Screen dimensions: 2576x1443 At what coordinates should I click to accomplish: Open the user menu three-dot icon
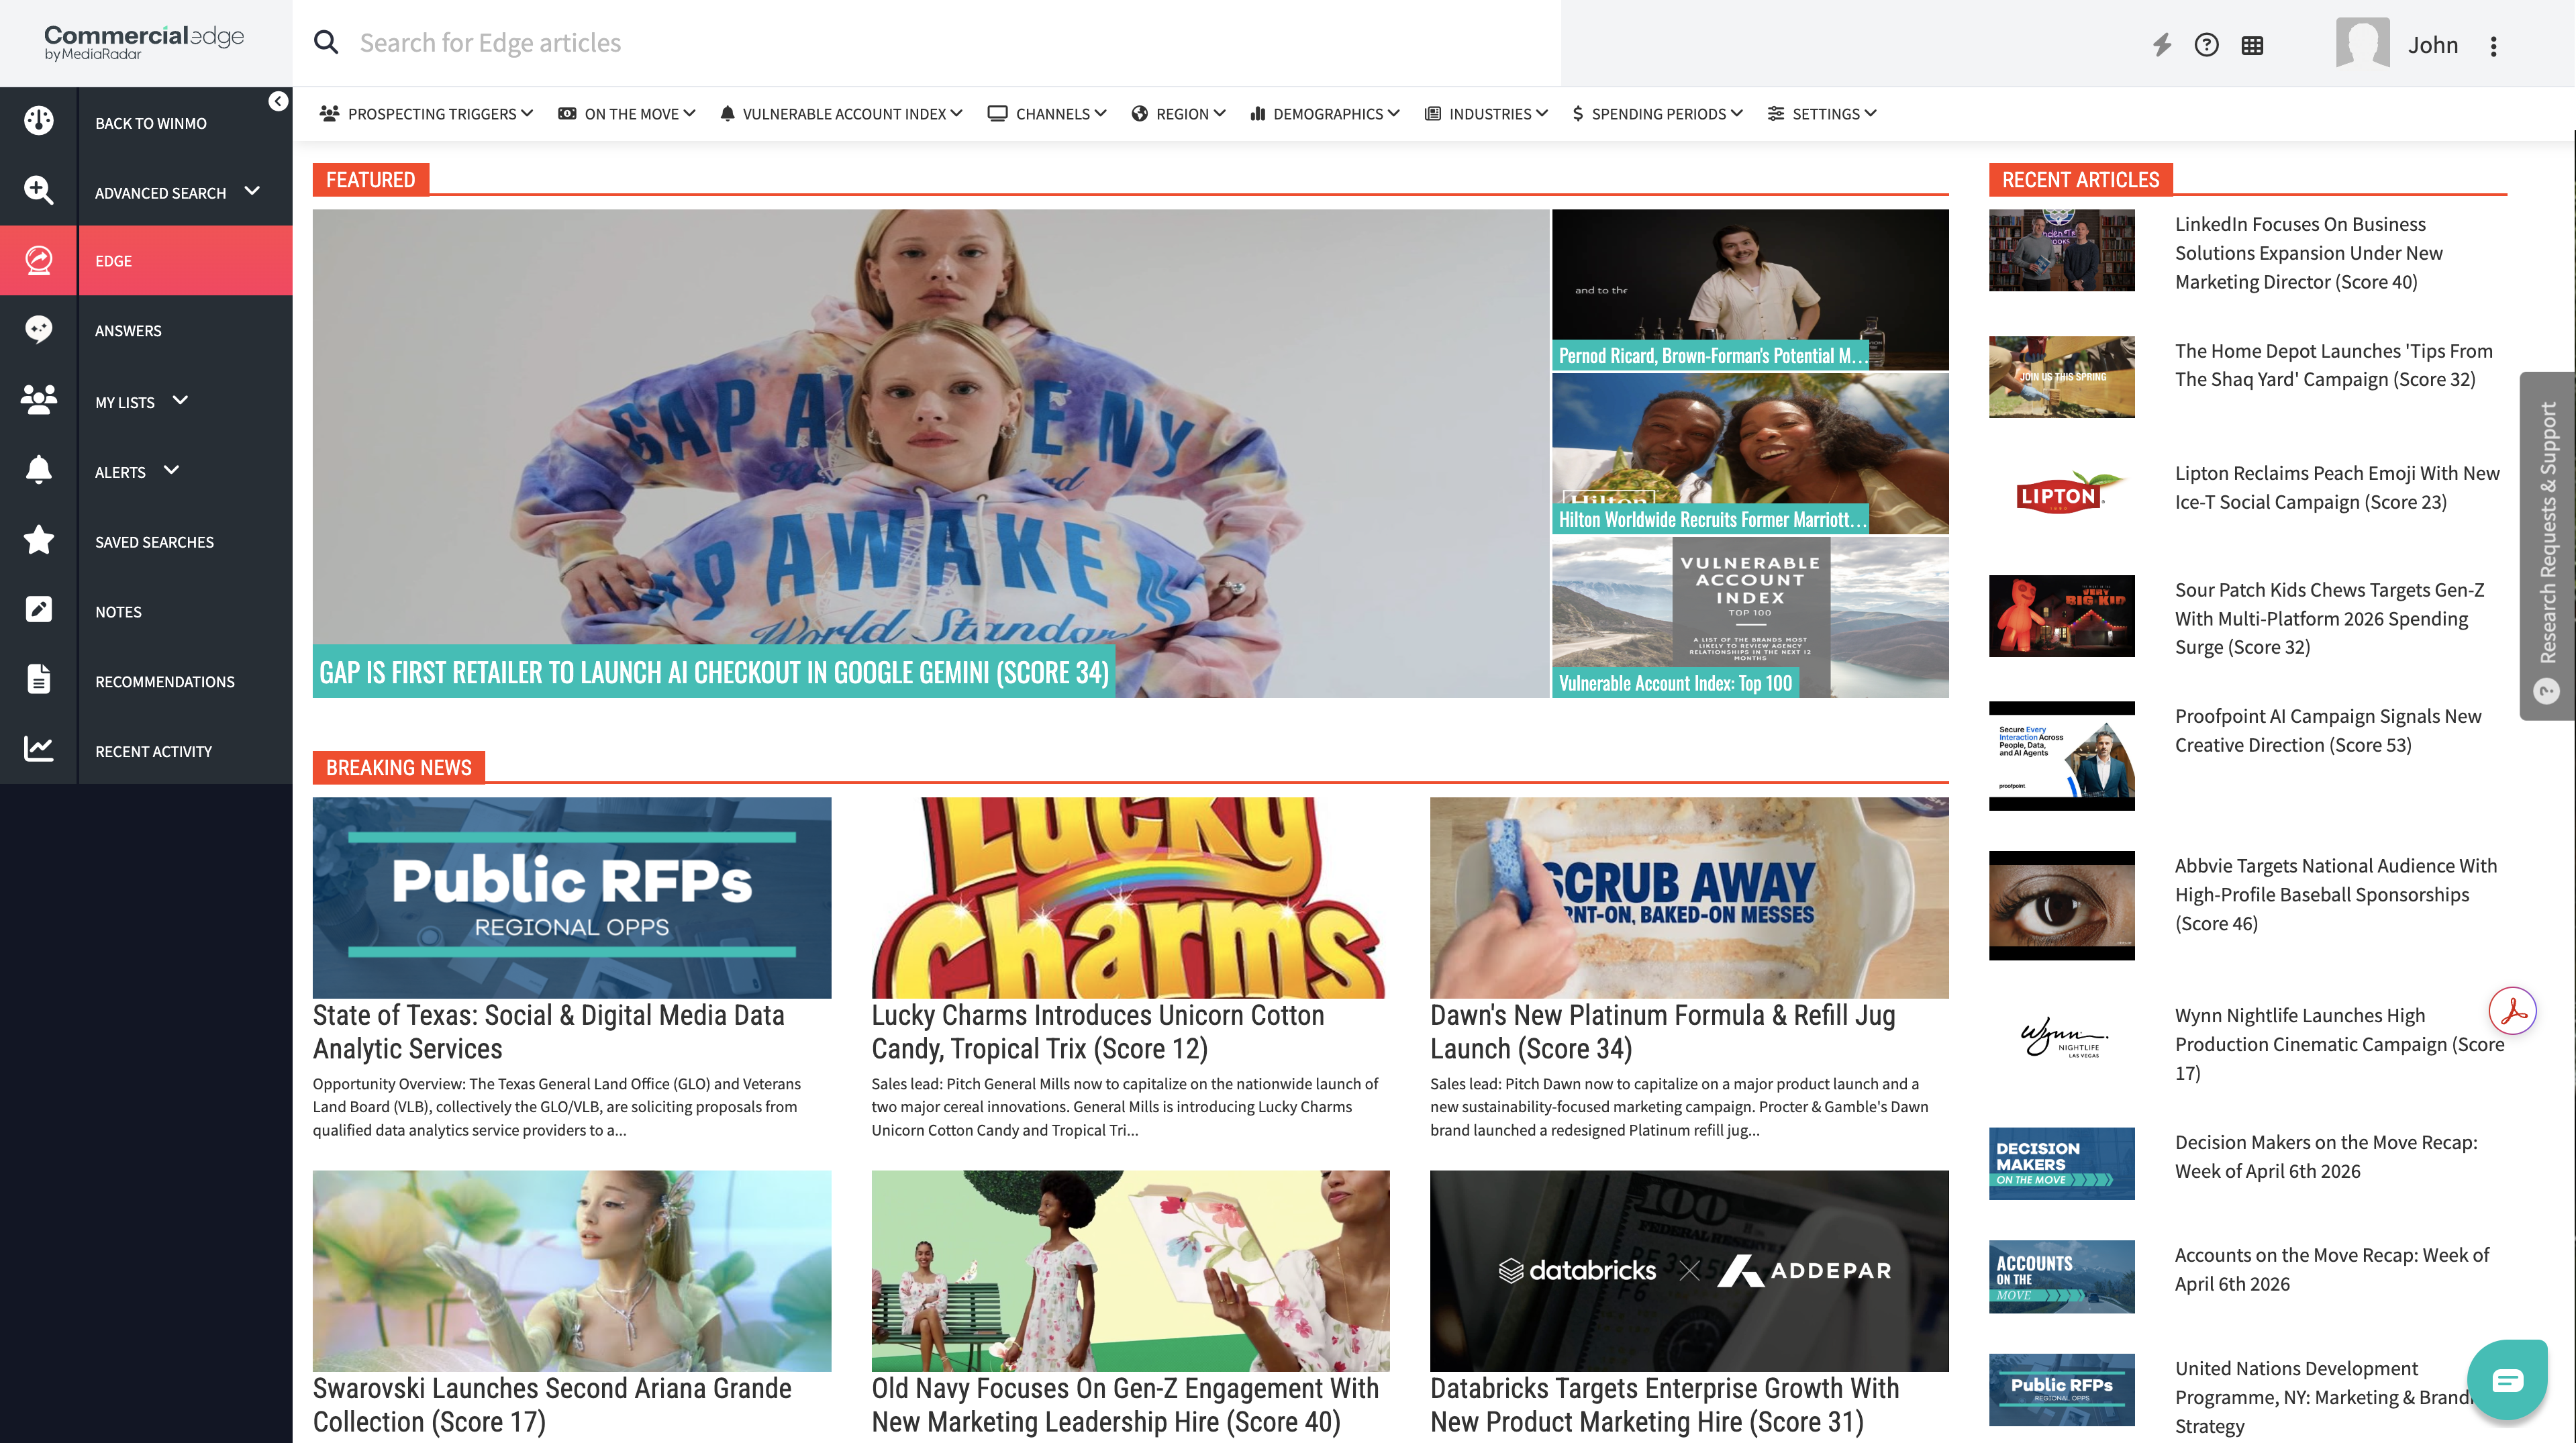(2494, 46)
